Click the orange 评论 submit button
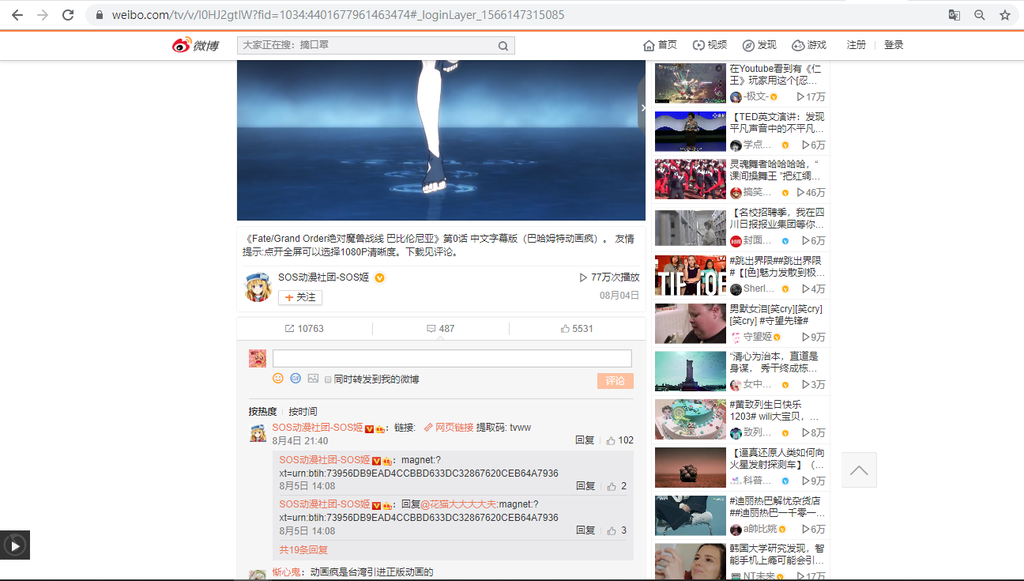Screen dimensions: 1024x581 click(615, 381)
